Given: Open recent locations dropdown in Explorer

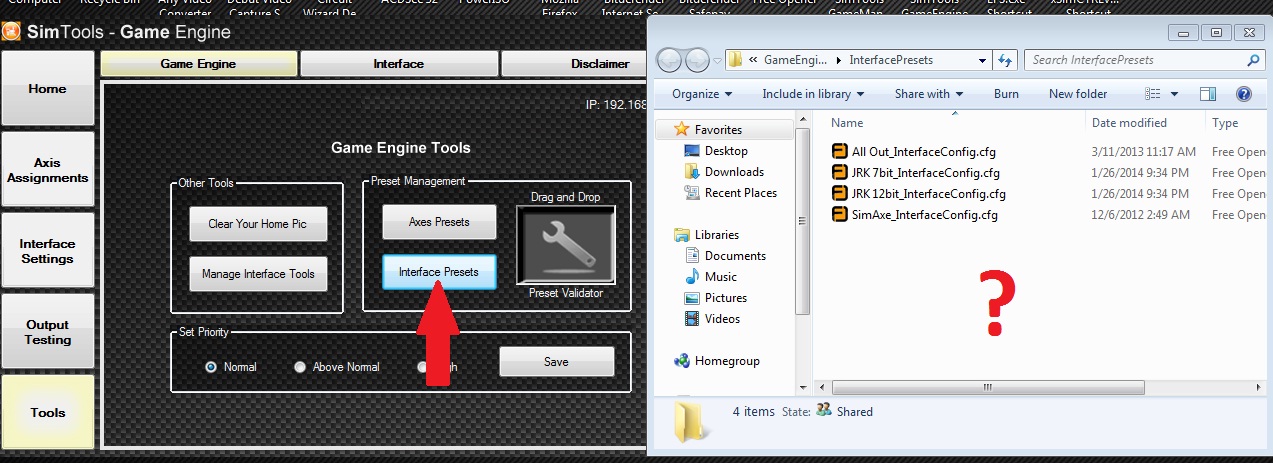Looking at the screenshot, I should (x=717, y=61).
